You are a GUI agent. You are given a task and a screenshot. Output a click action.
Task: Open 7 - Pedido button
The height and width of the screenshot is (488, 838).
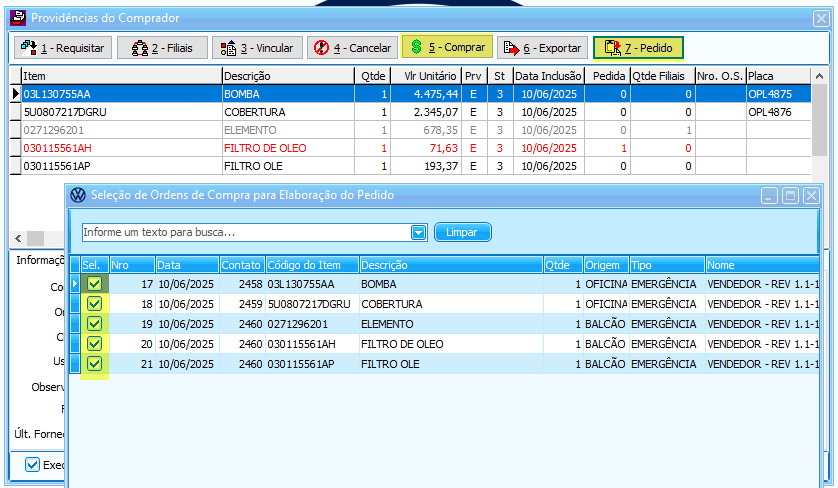(x=638, y=48)
